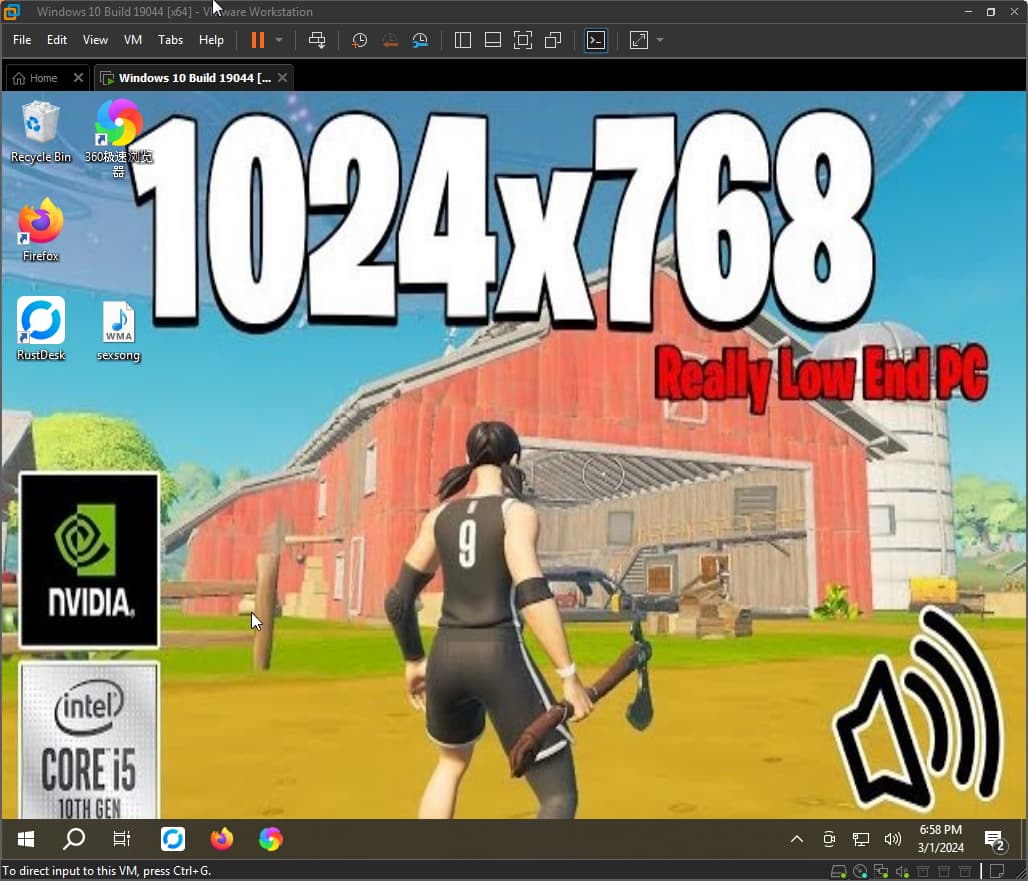1028x881 pixels.
Task: Click the CD/DVD drive status icon
Action: pos(860,872)
